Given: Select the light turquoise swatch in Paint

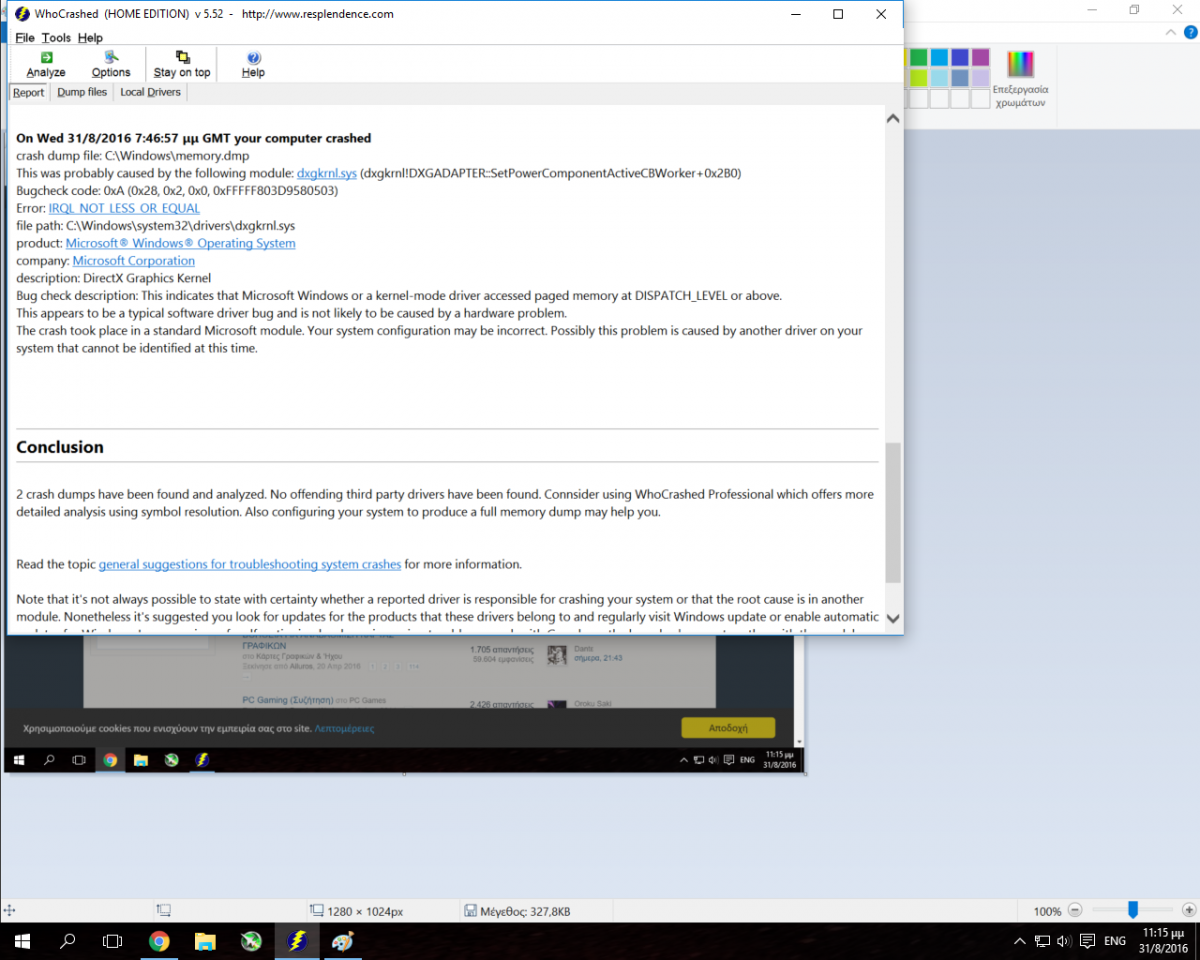Looking at the screenshot, I should pos(939,78).
